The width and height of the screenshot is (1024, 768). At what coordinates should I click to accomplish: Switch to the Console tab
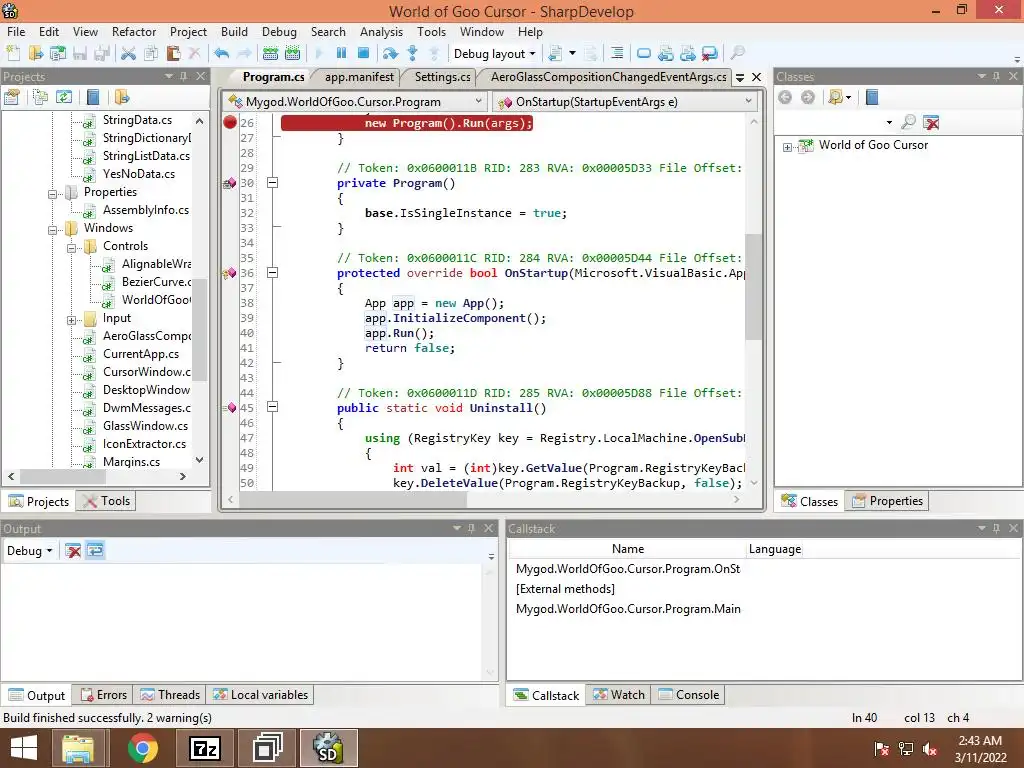[689, 695]
